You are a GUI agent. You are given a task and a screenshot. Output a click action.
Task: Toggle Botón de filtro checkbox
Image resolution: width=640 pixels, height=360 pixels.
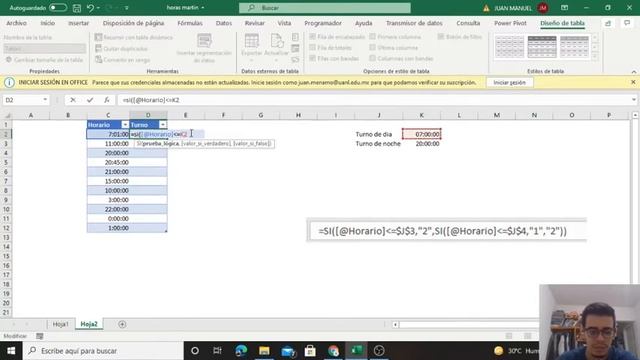point(440,37)
